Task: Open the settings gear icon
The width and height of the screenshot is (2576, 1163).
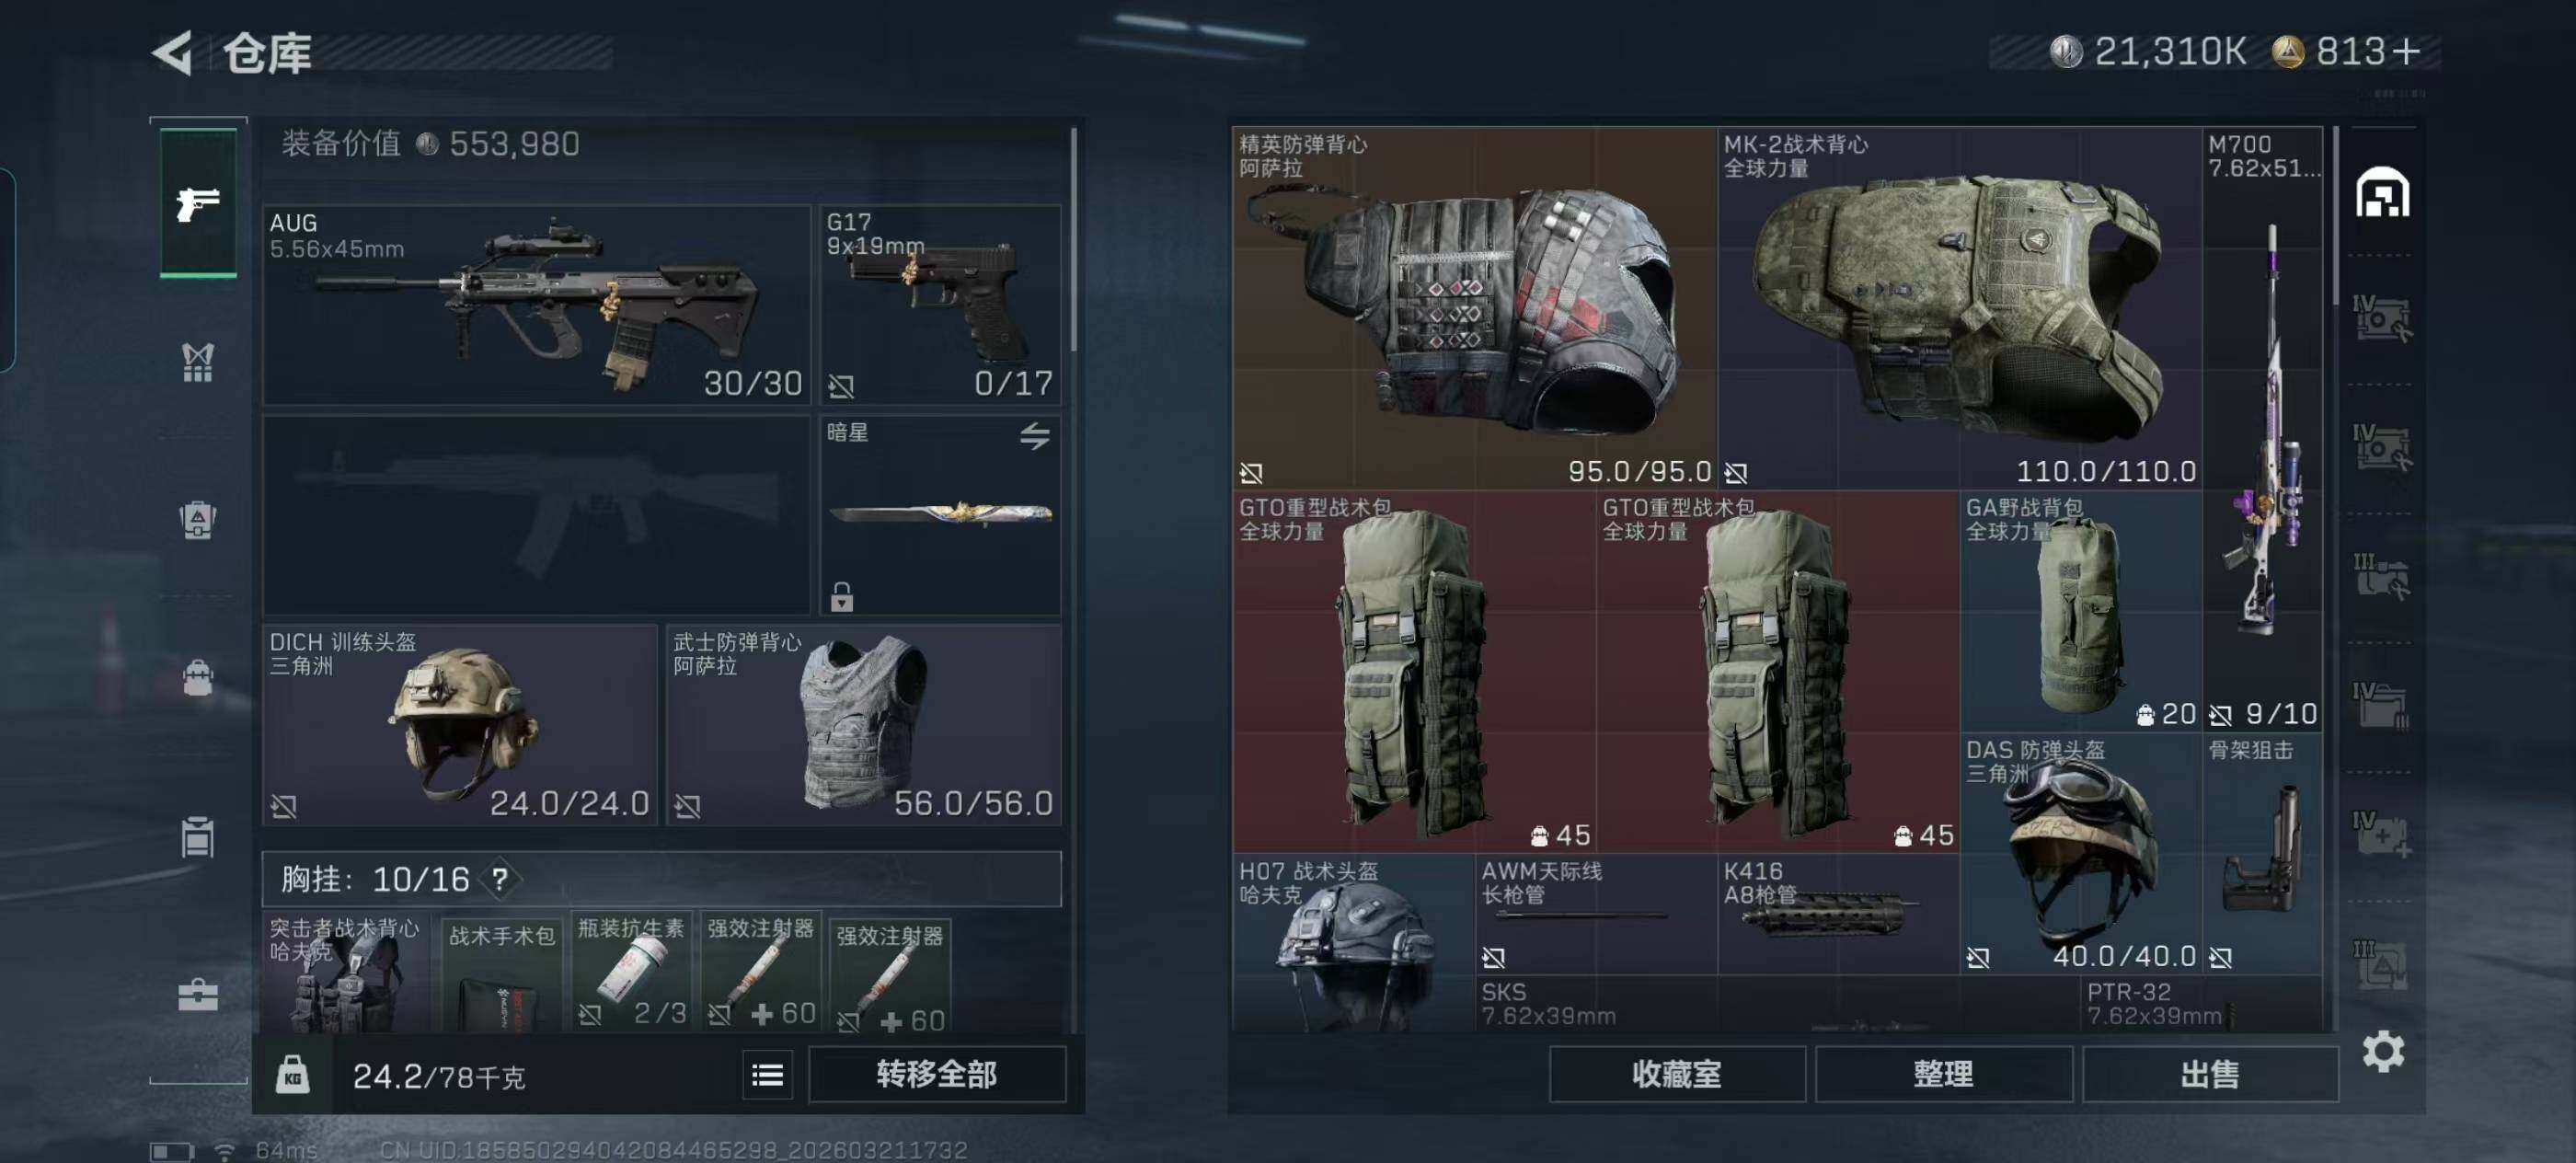Action: (x=2383, y=1052)
